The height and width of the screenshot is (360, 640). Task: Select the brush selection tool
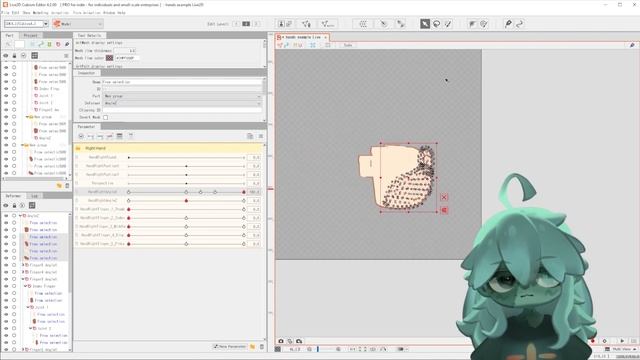pos(448,24)
